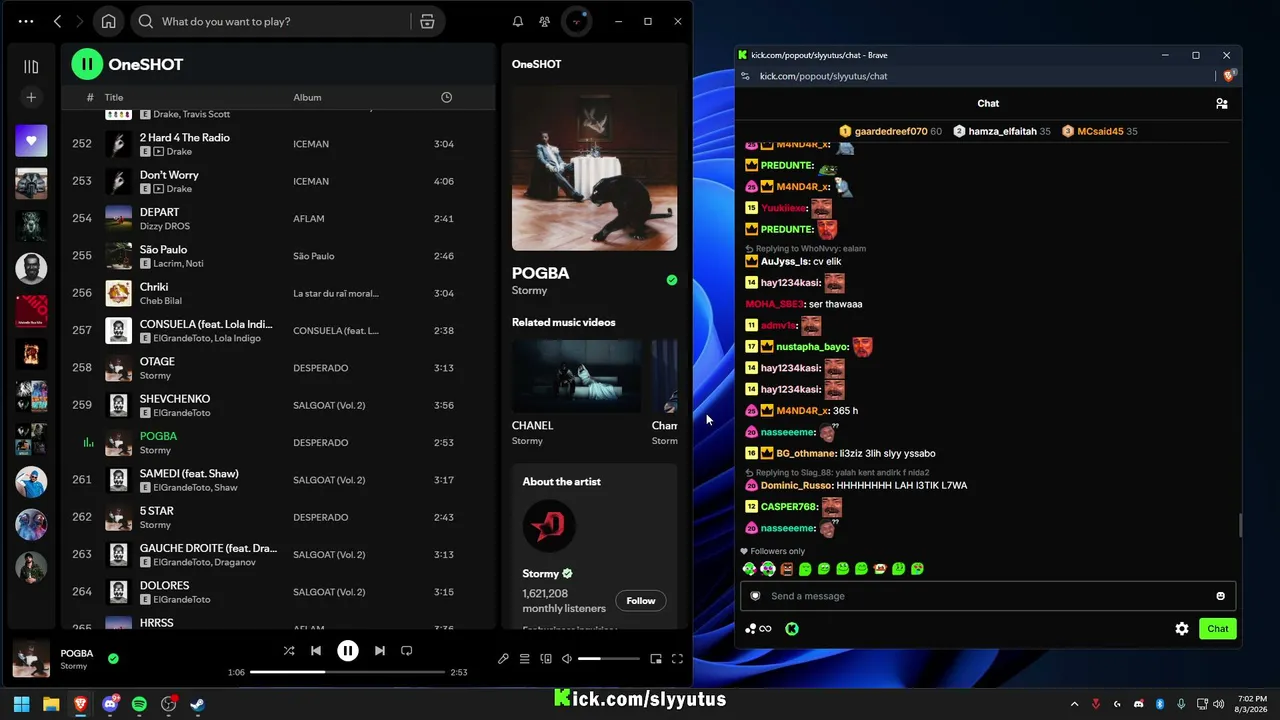
Task: Open the Browse icon in Spotify search bar
Action: (x=427, y=21)
